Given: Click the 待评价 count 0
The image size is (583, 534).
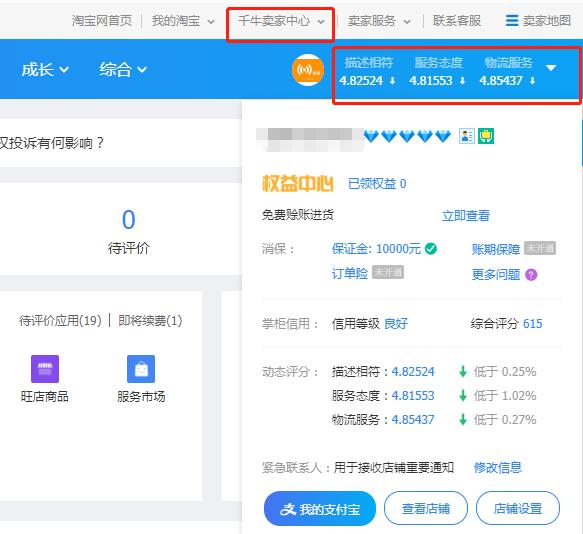Looking at the screenshot, I should (x=129, y=219).
